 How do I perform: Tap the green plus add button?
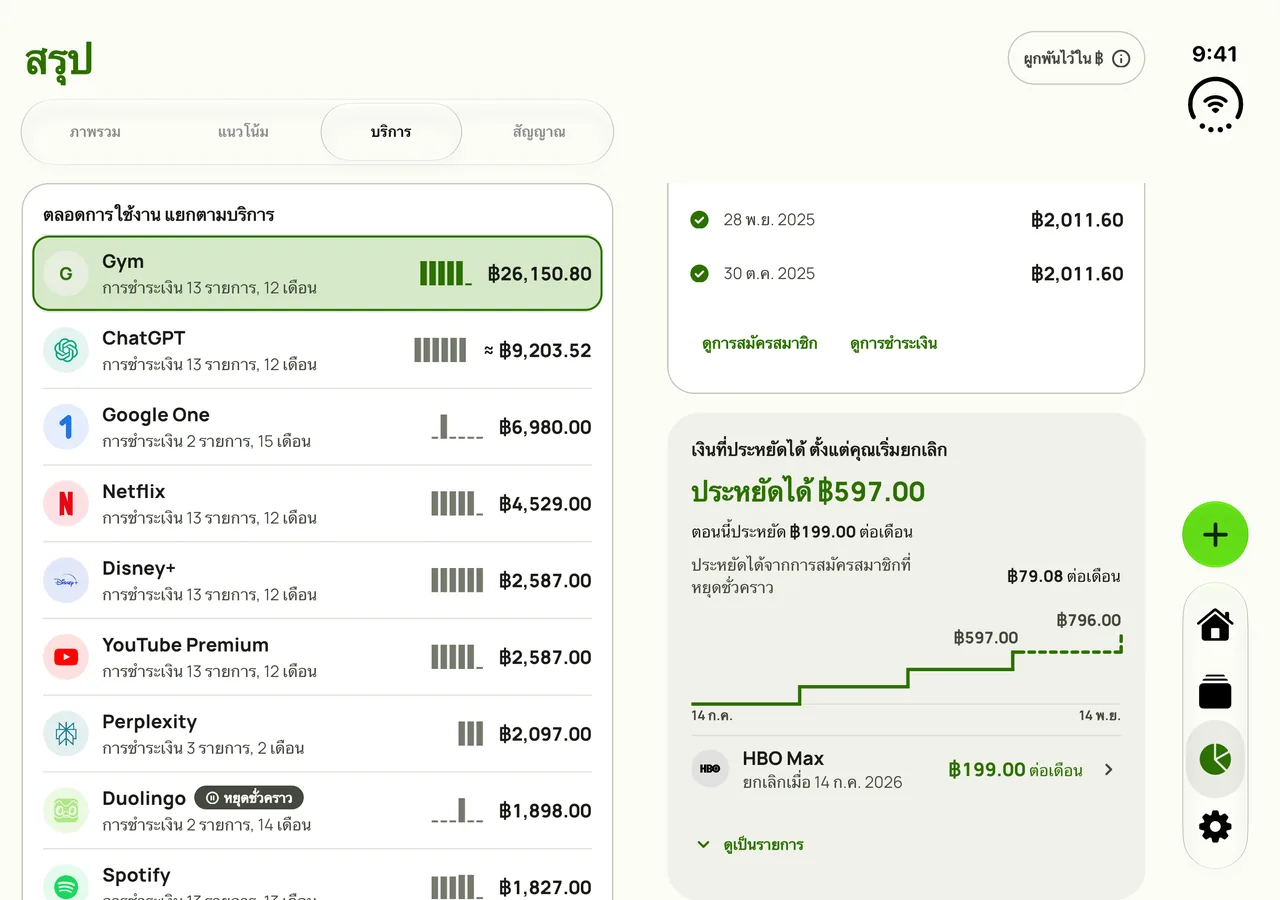1215,535
